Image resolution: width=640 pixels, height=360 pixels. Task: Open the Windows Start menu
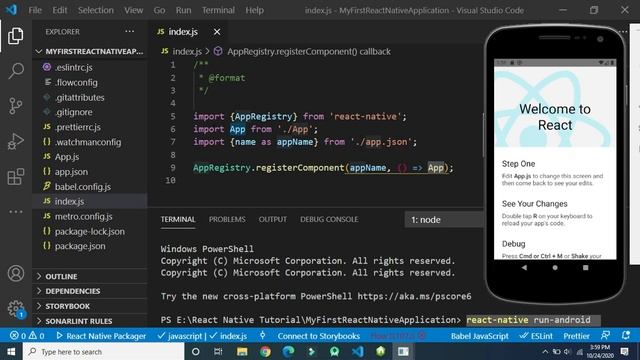[11, 351]
